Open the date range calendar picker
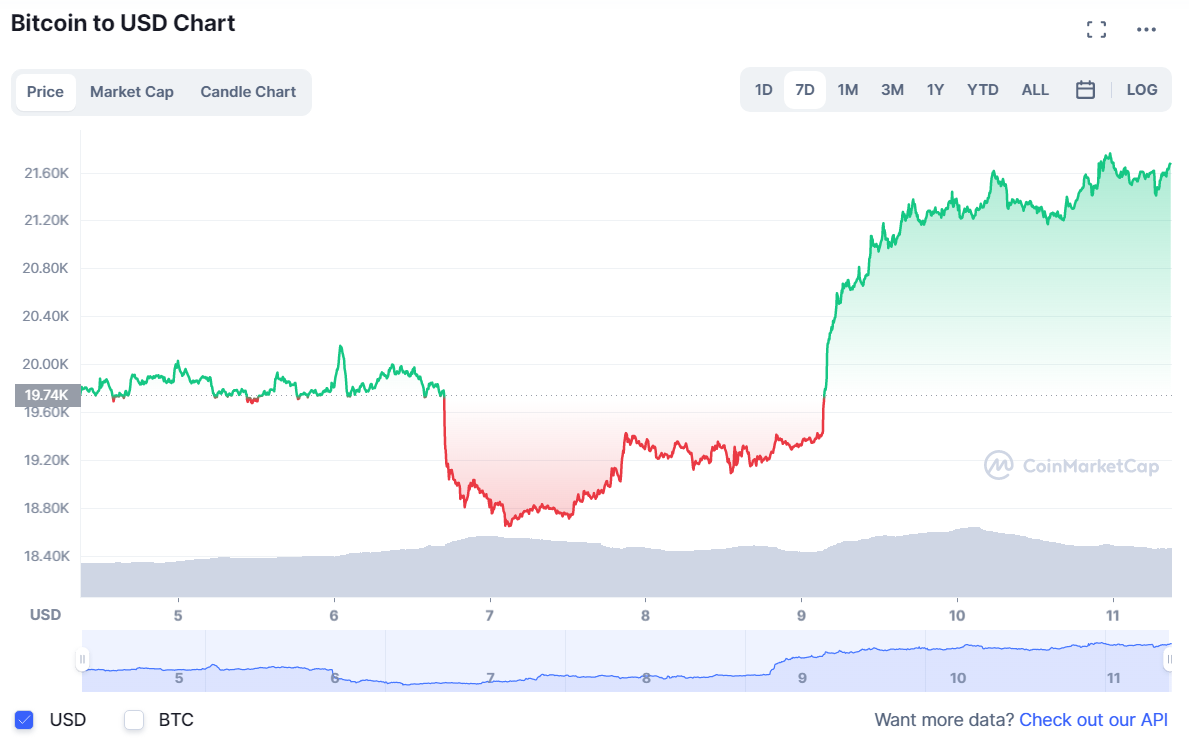Viewport: 1189px width, 752px height. click(x=1086, y=89)
